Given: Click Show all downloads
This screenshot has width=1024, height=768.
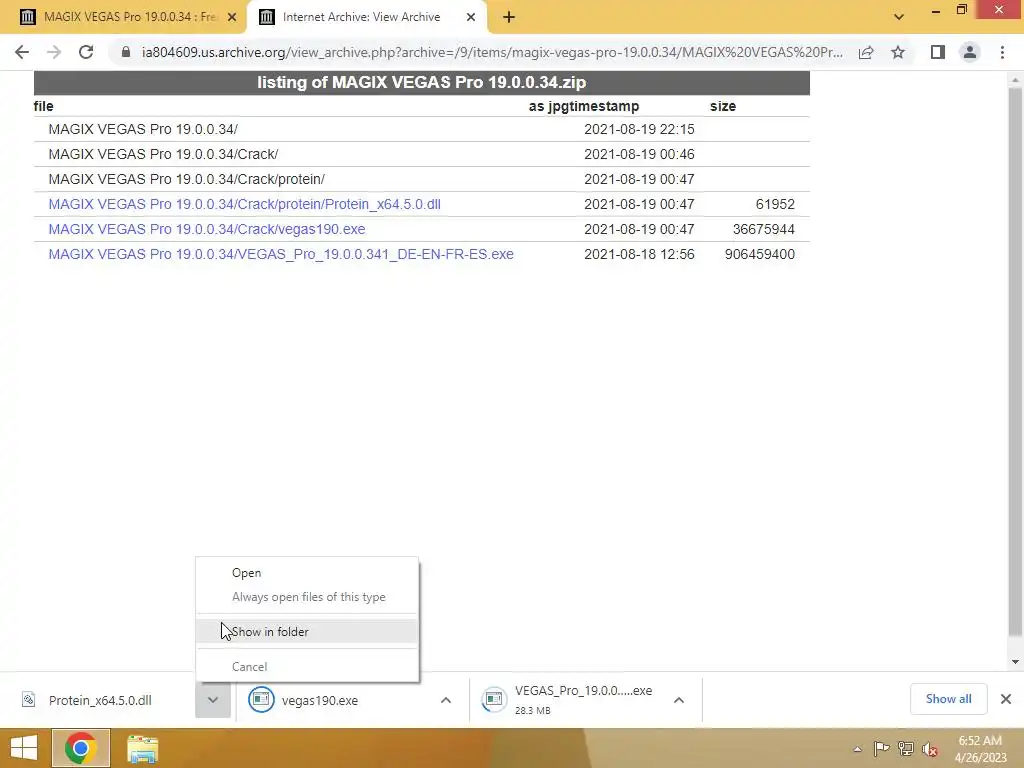Looking at the screenshot, I should tap(948, 699).
